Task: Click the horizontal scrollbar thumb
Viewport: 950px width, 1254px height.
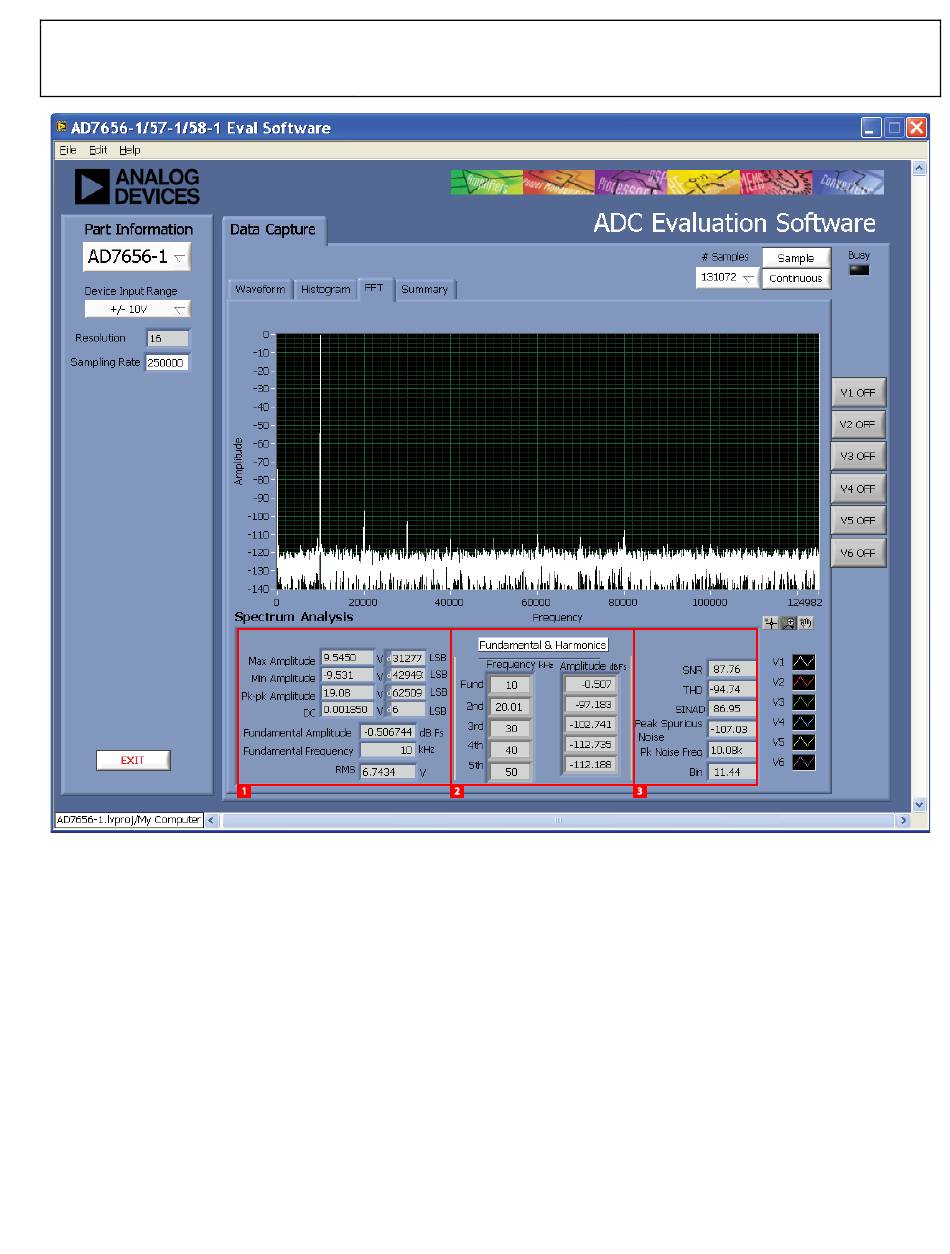Action: (558, 820)
